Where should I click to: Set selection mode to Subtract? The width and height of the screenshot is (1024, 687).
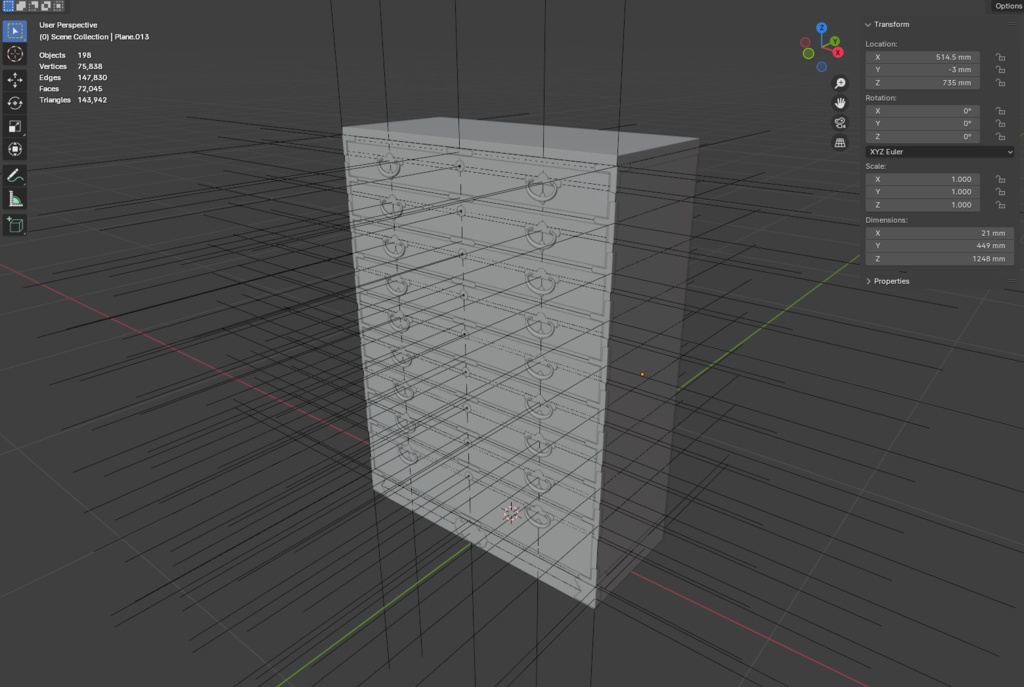click(x=33, y=6)
